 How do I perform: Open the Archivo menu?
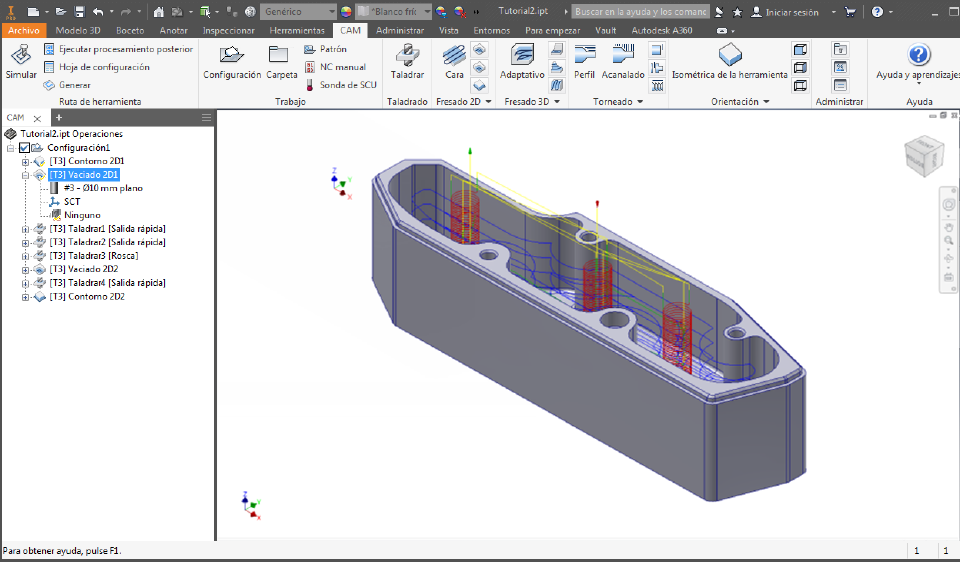24,30
